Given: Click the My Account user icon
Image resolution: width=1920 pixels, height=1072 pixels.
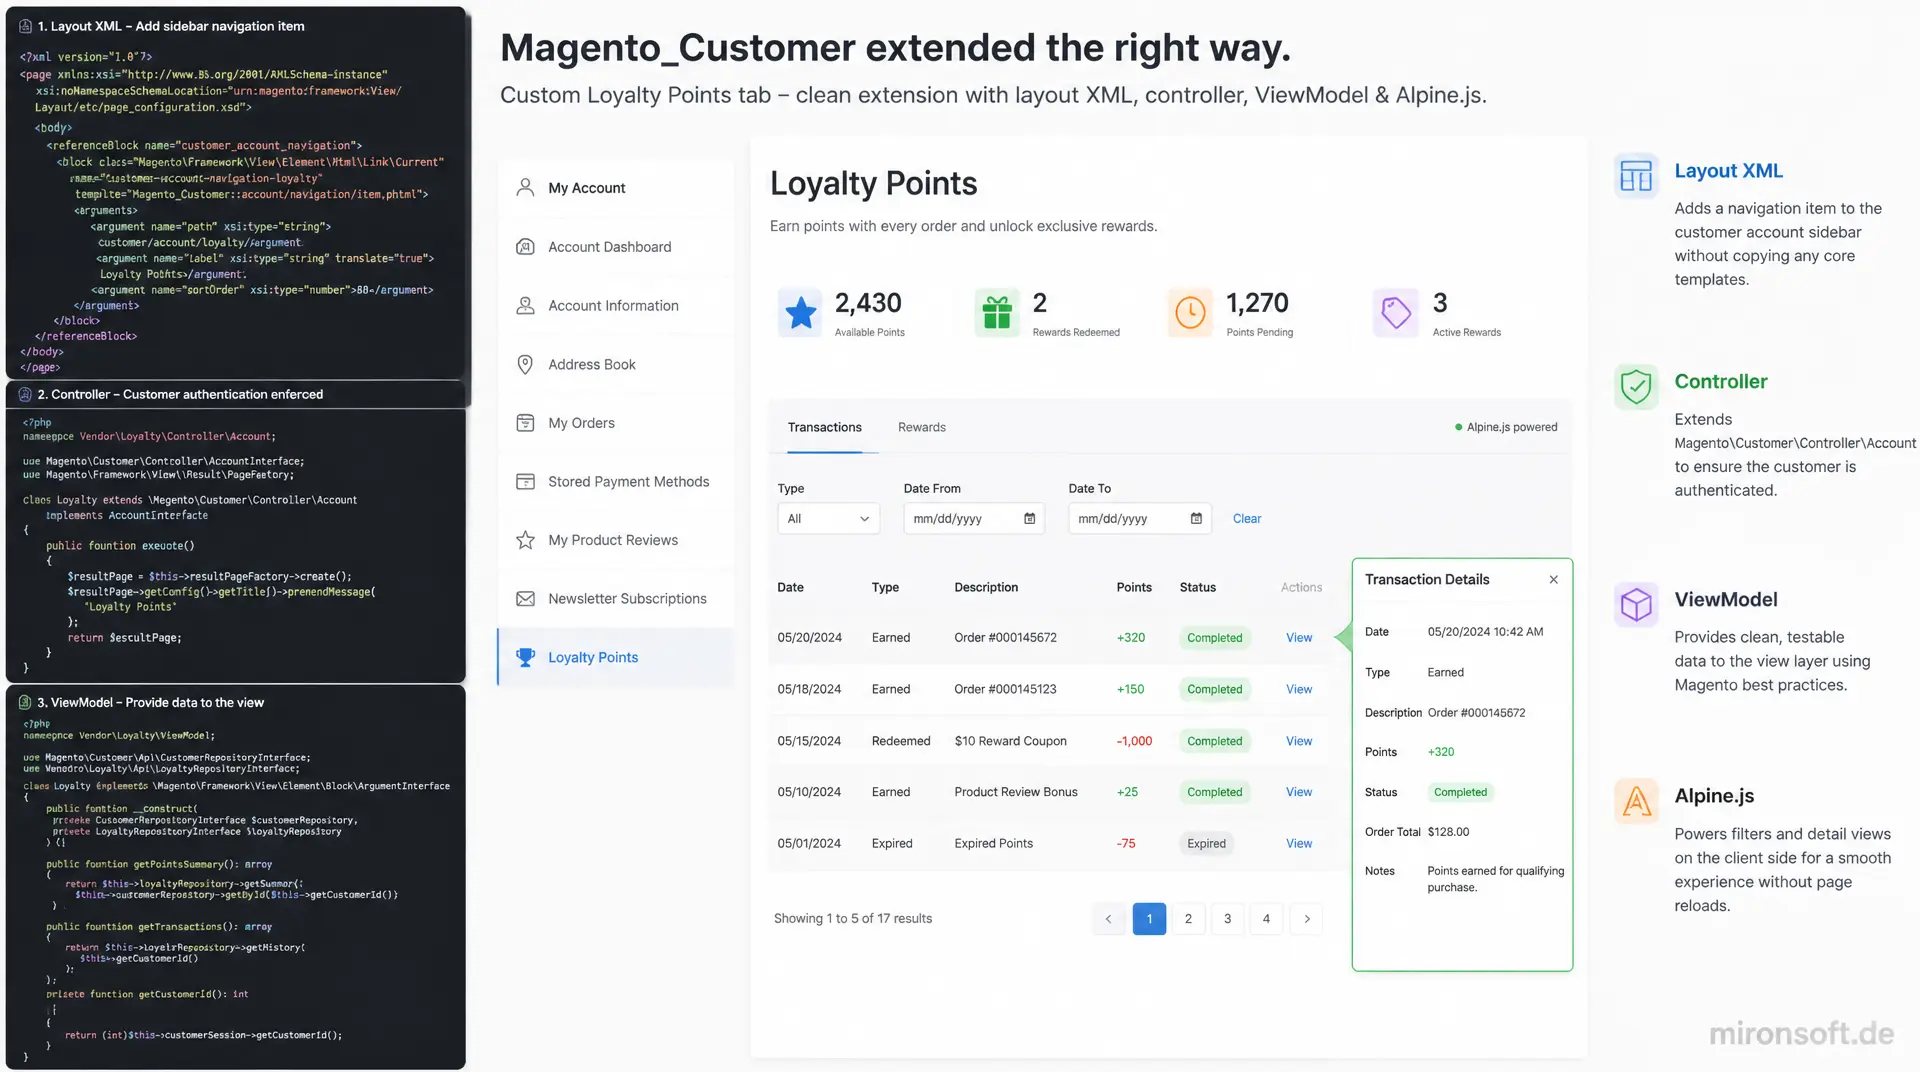Looking at the screenshot, I should [x=525, y=187].
